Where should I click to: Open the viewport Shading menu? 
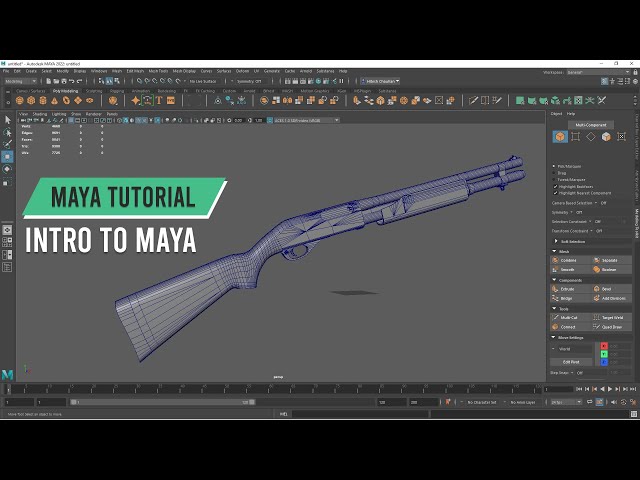point(40,114)
